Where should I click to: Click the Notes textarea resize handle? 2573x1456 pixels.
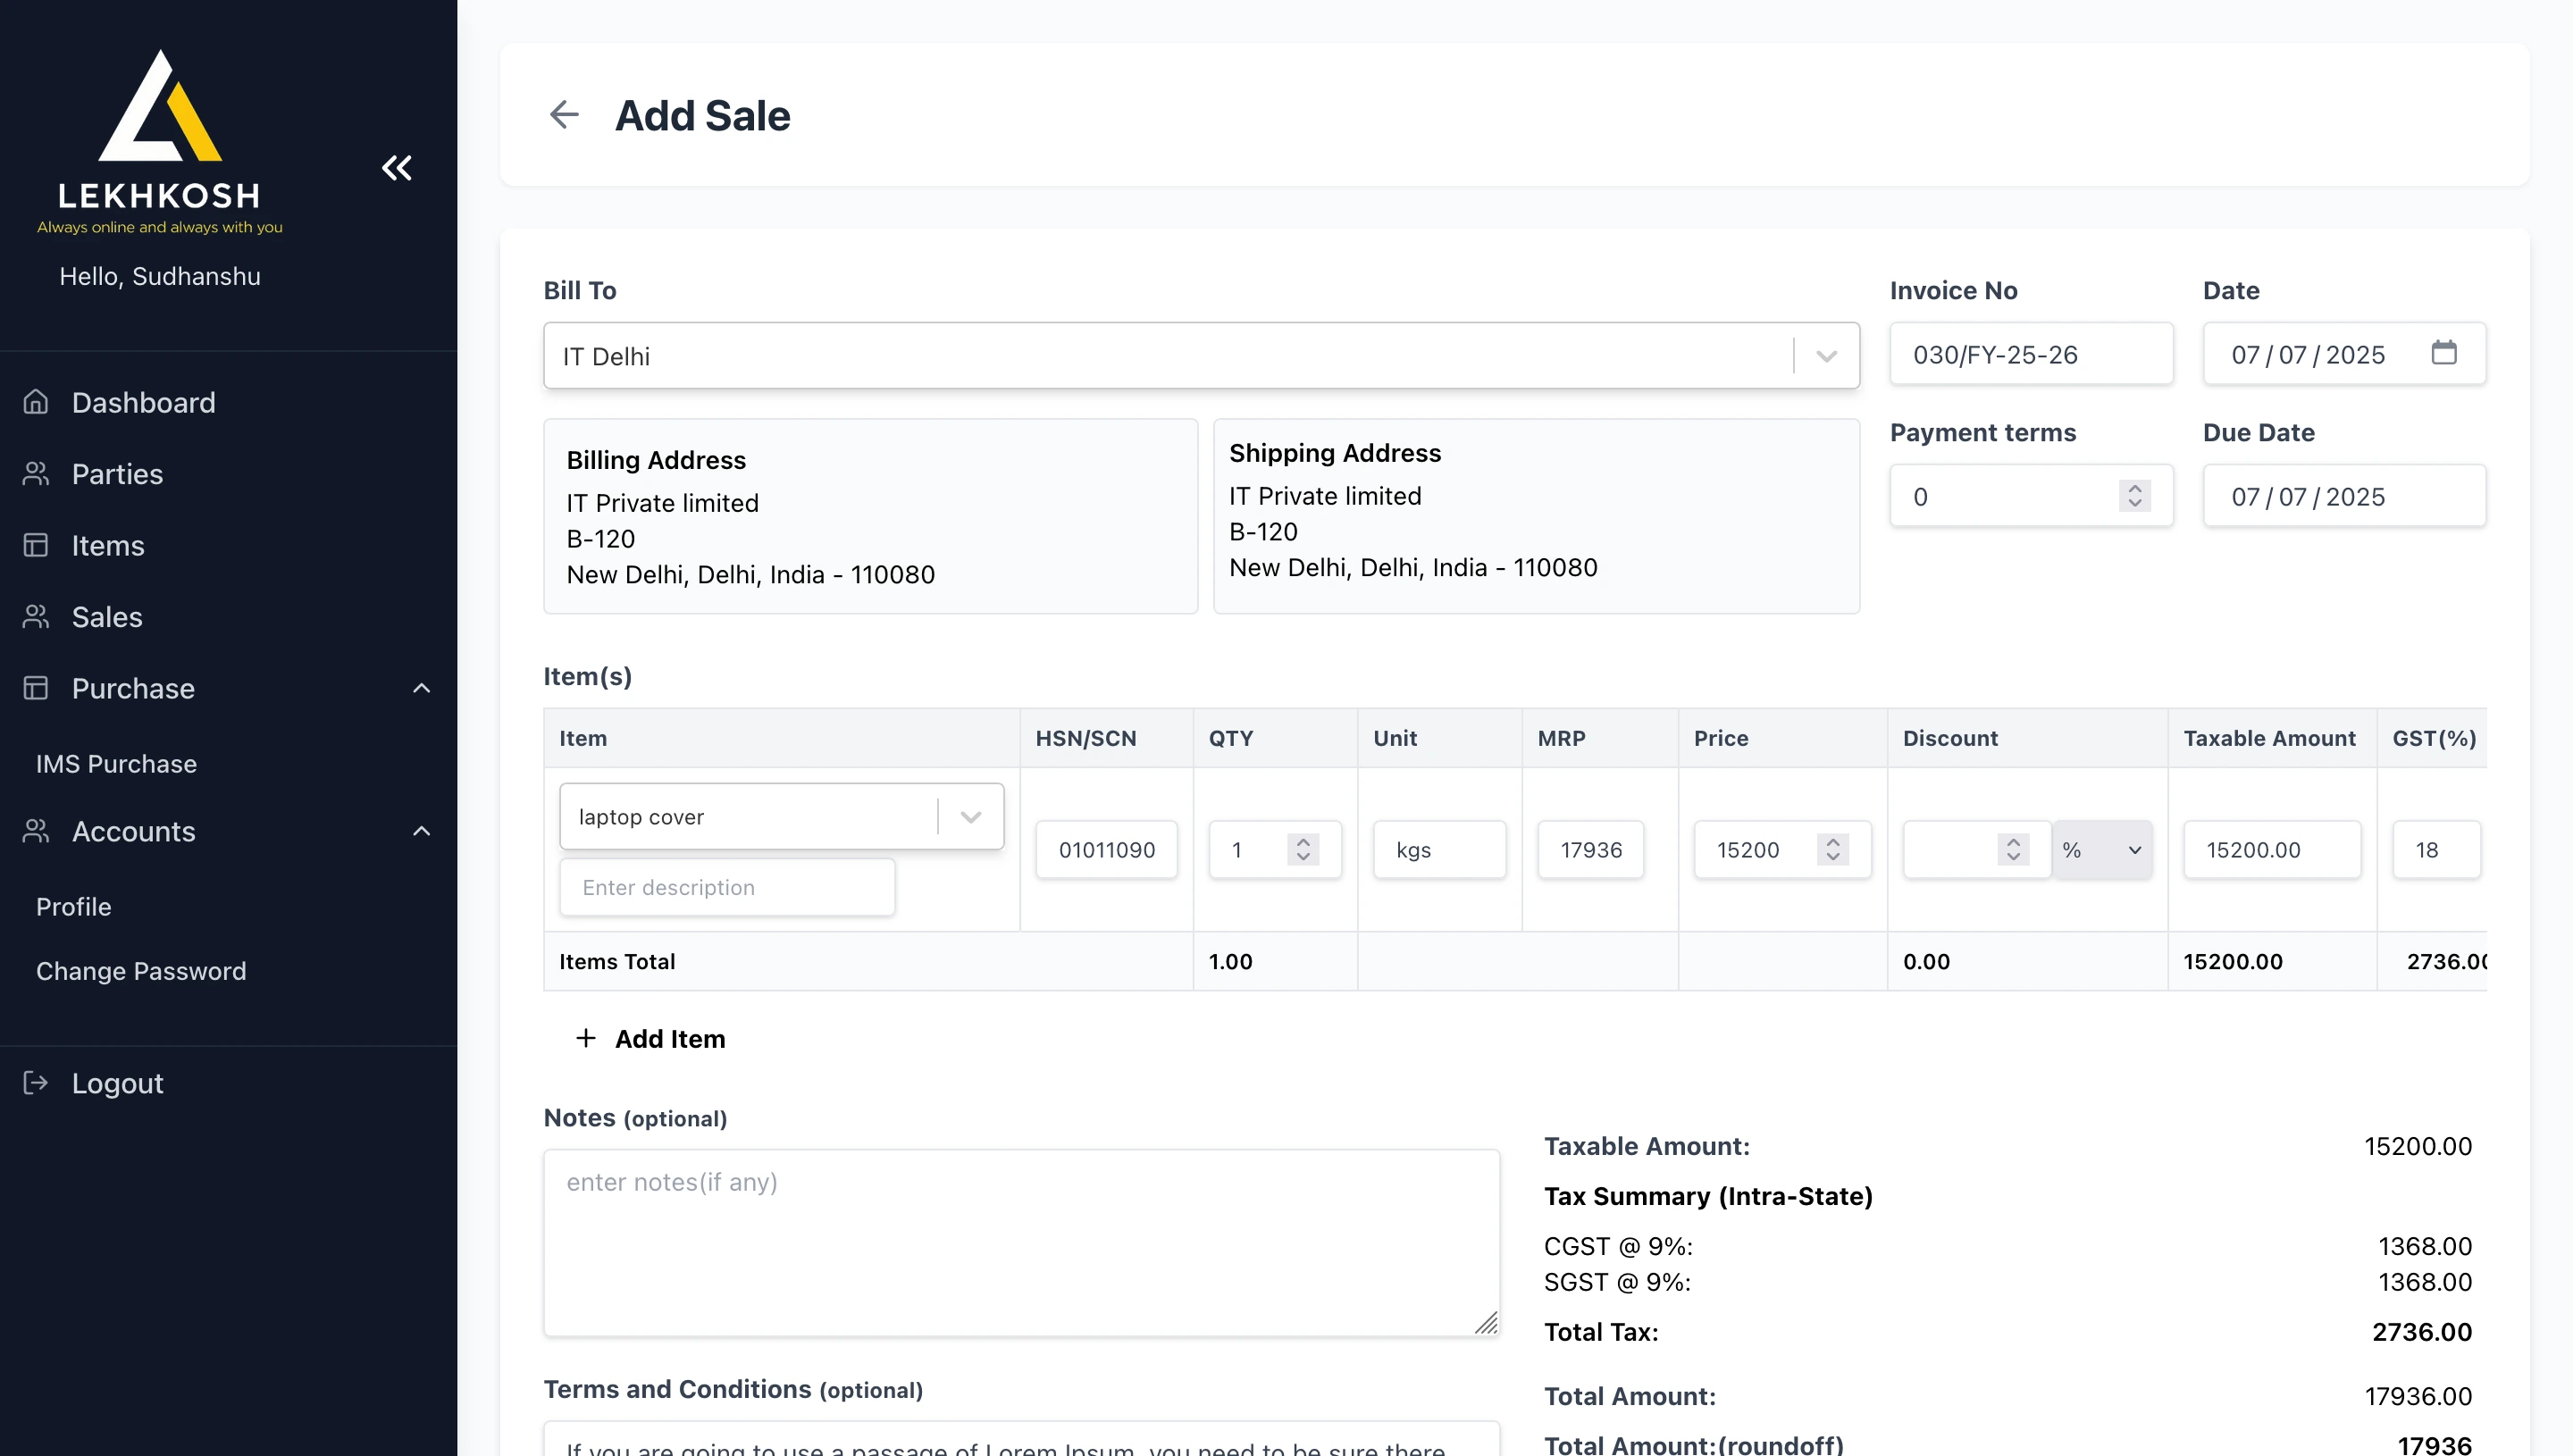pos(1487,1323)
